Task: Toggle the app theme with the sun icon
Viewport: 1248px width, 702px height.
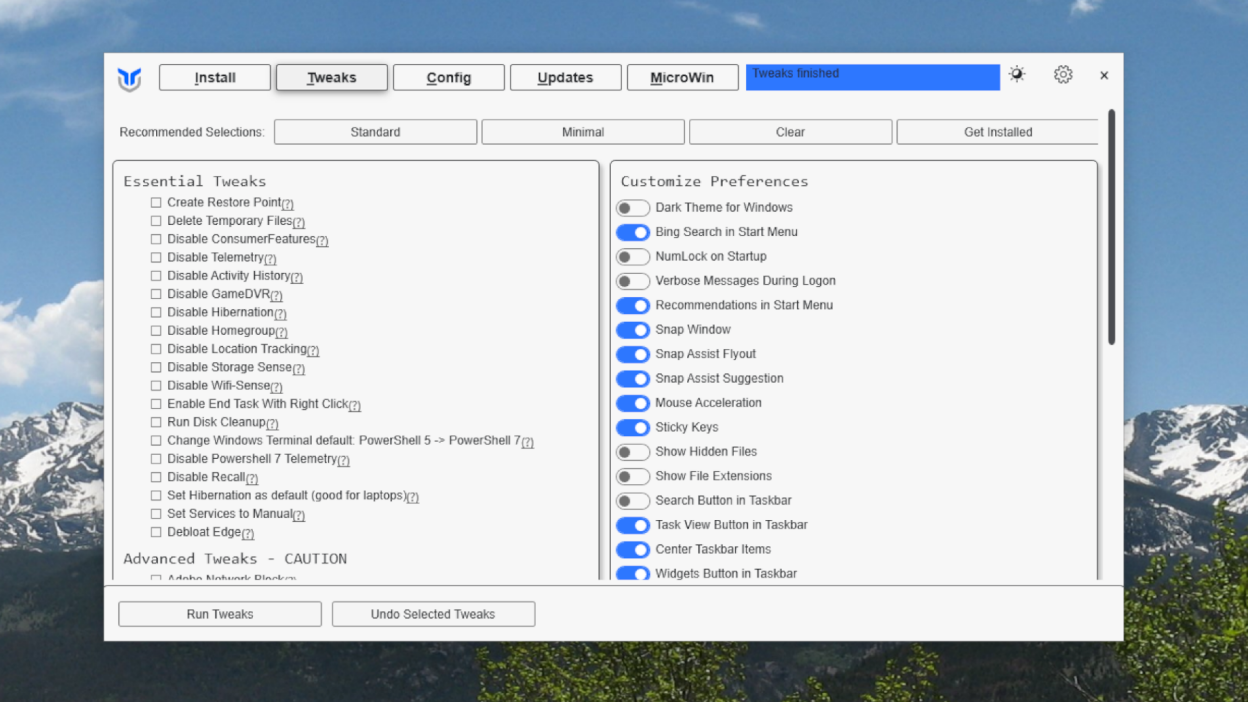Action: pyautogui.click(x=1017, y=74)
